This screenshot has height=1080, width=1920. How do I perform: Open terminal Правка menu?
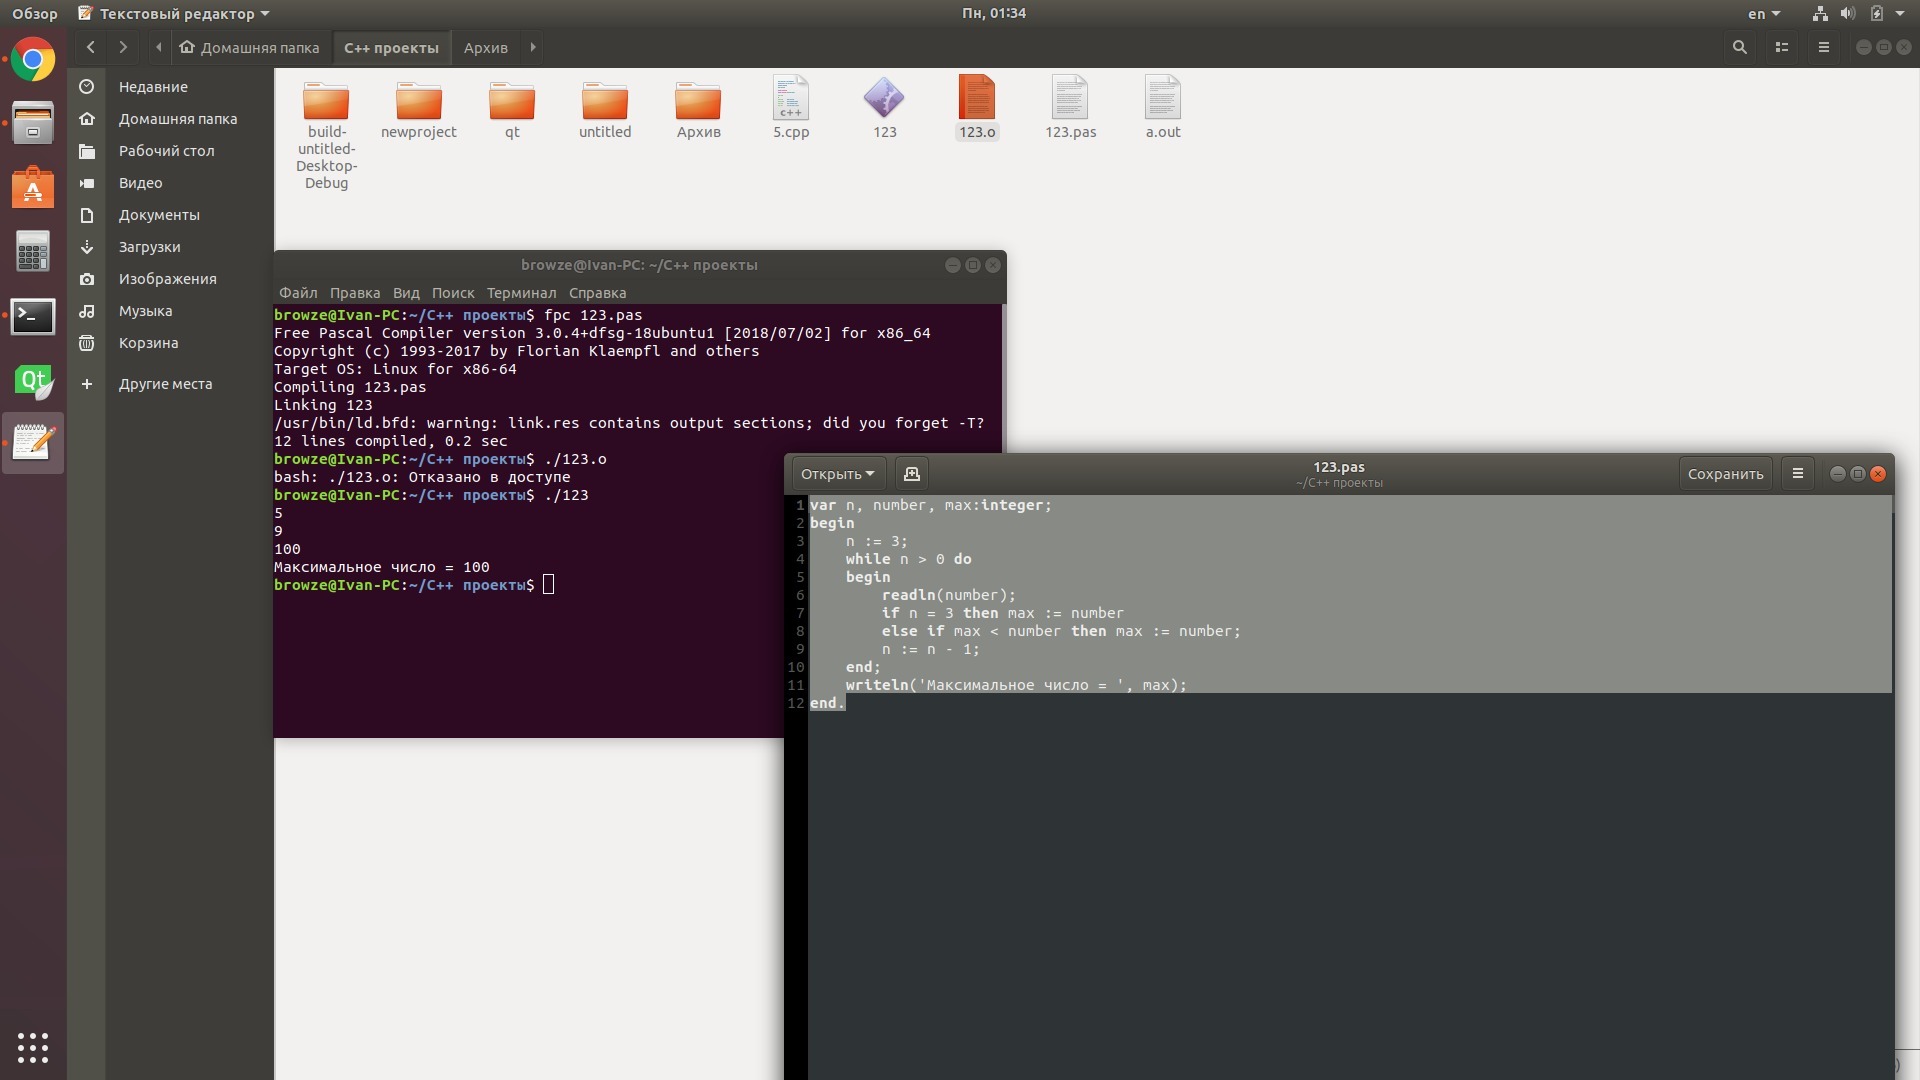[354, 293]
